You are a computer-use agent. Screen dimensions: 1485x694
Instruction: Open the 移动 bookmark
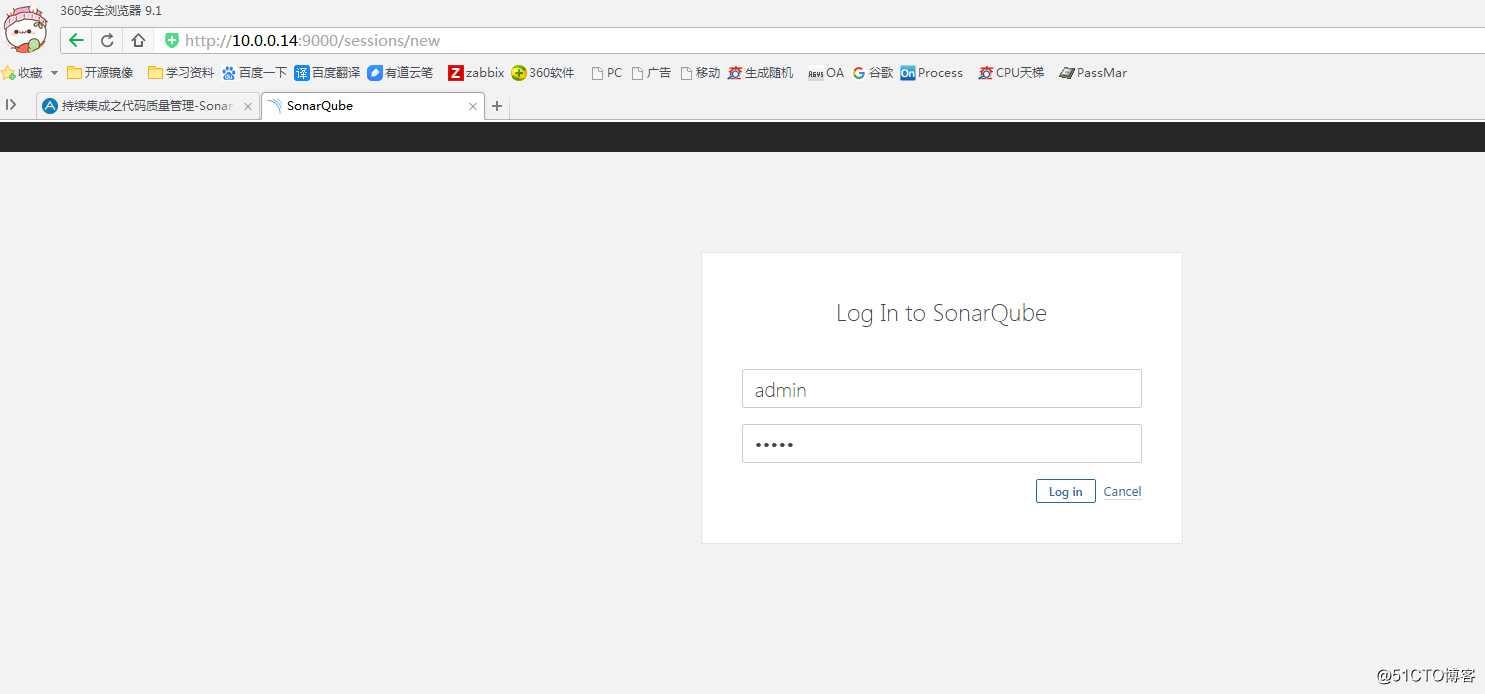coord(700,73)
